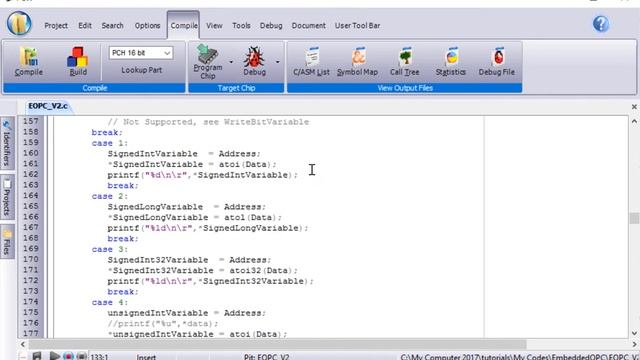Click the horizontal scrollbar thumb
This screenshot has width=640, height=360.
coord(277,344)
